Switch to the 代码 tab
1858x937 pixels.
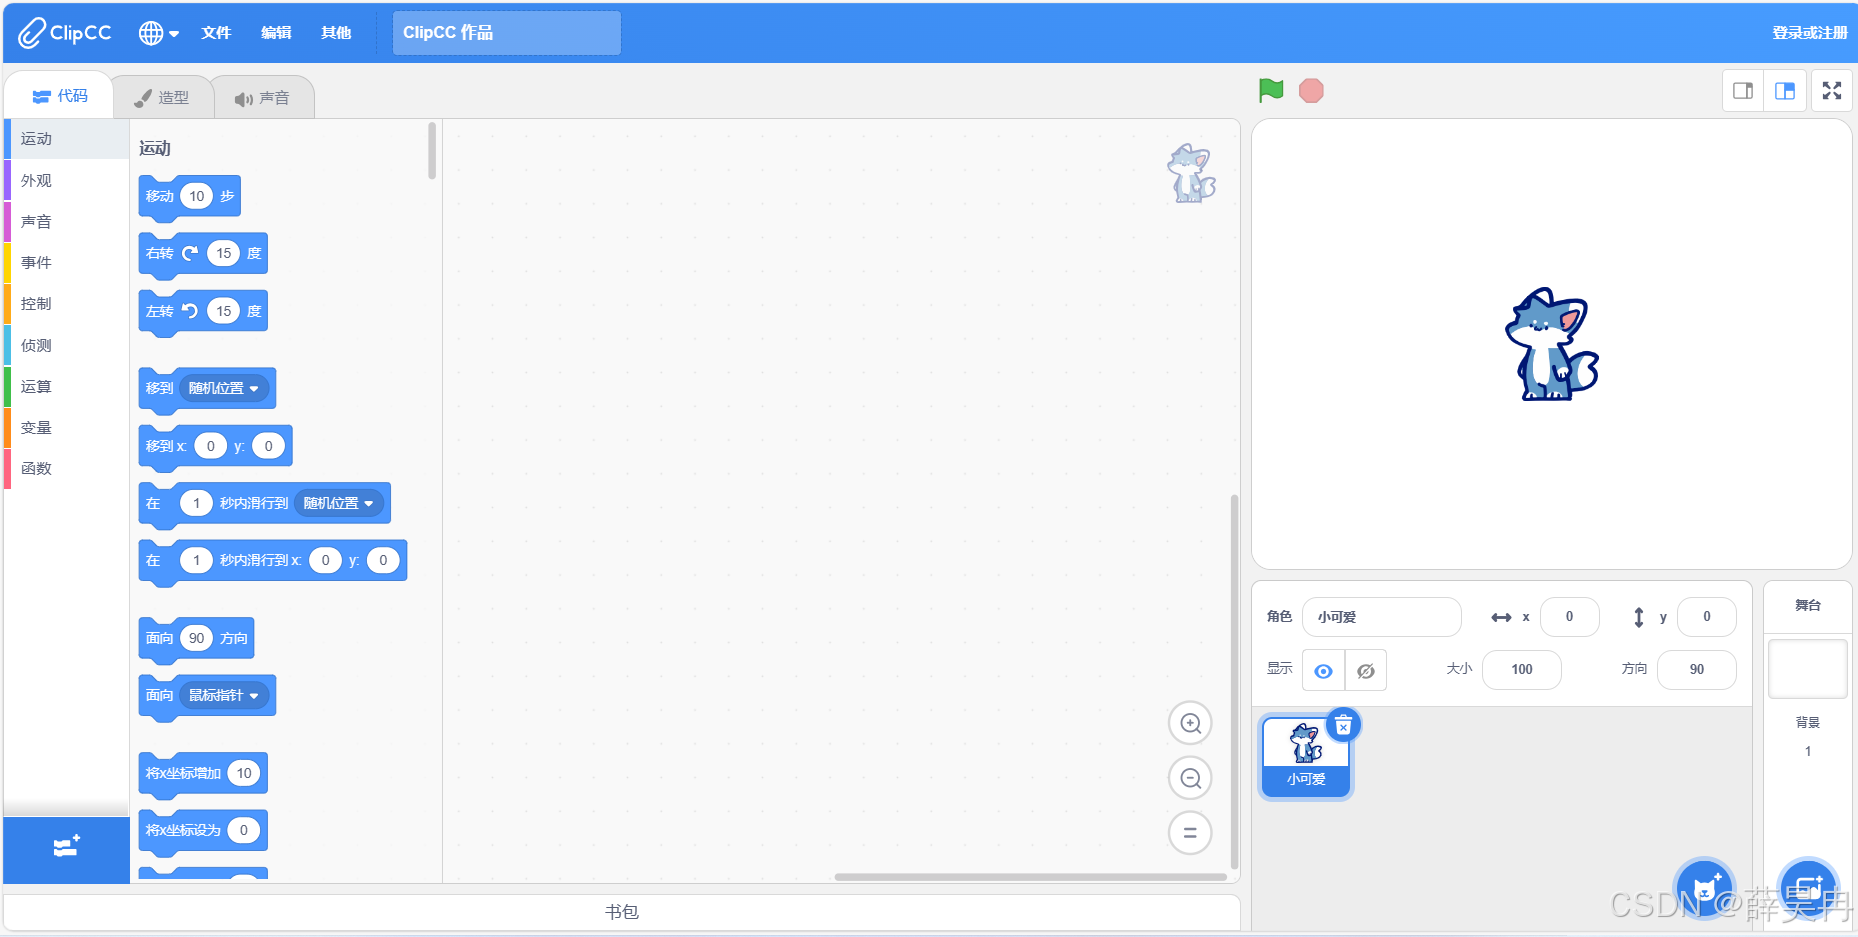pos(60,96)
